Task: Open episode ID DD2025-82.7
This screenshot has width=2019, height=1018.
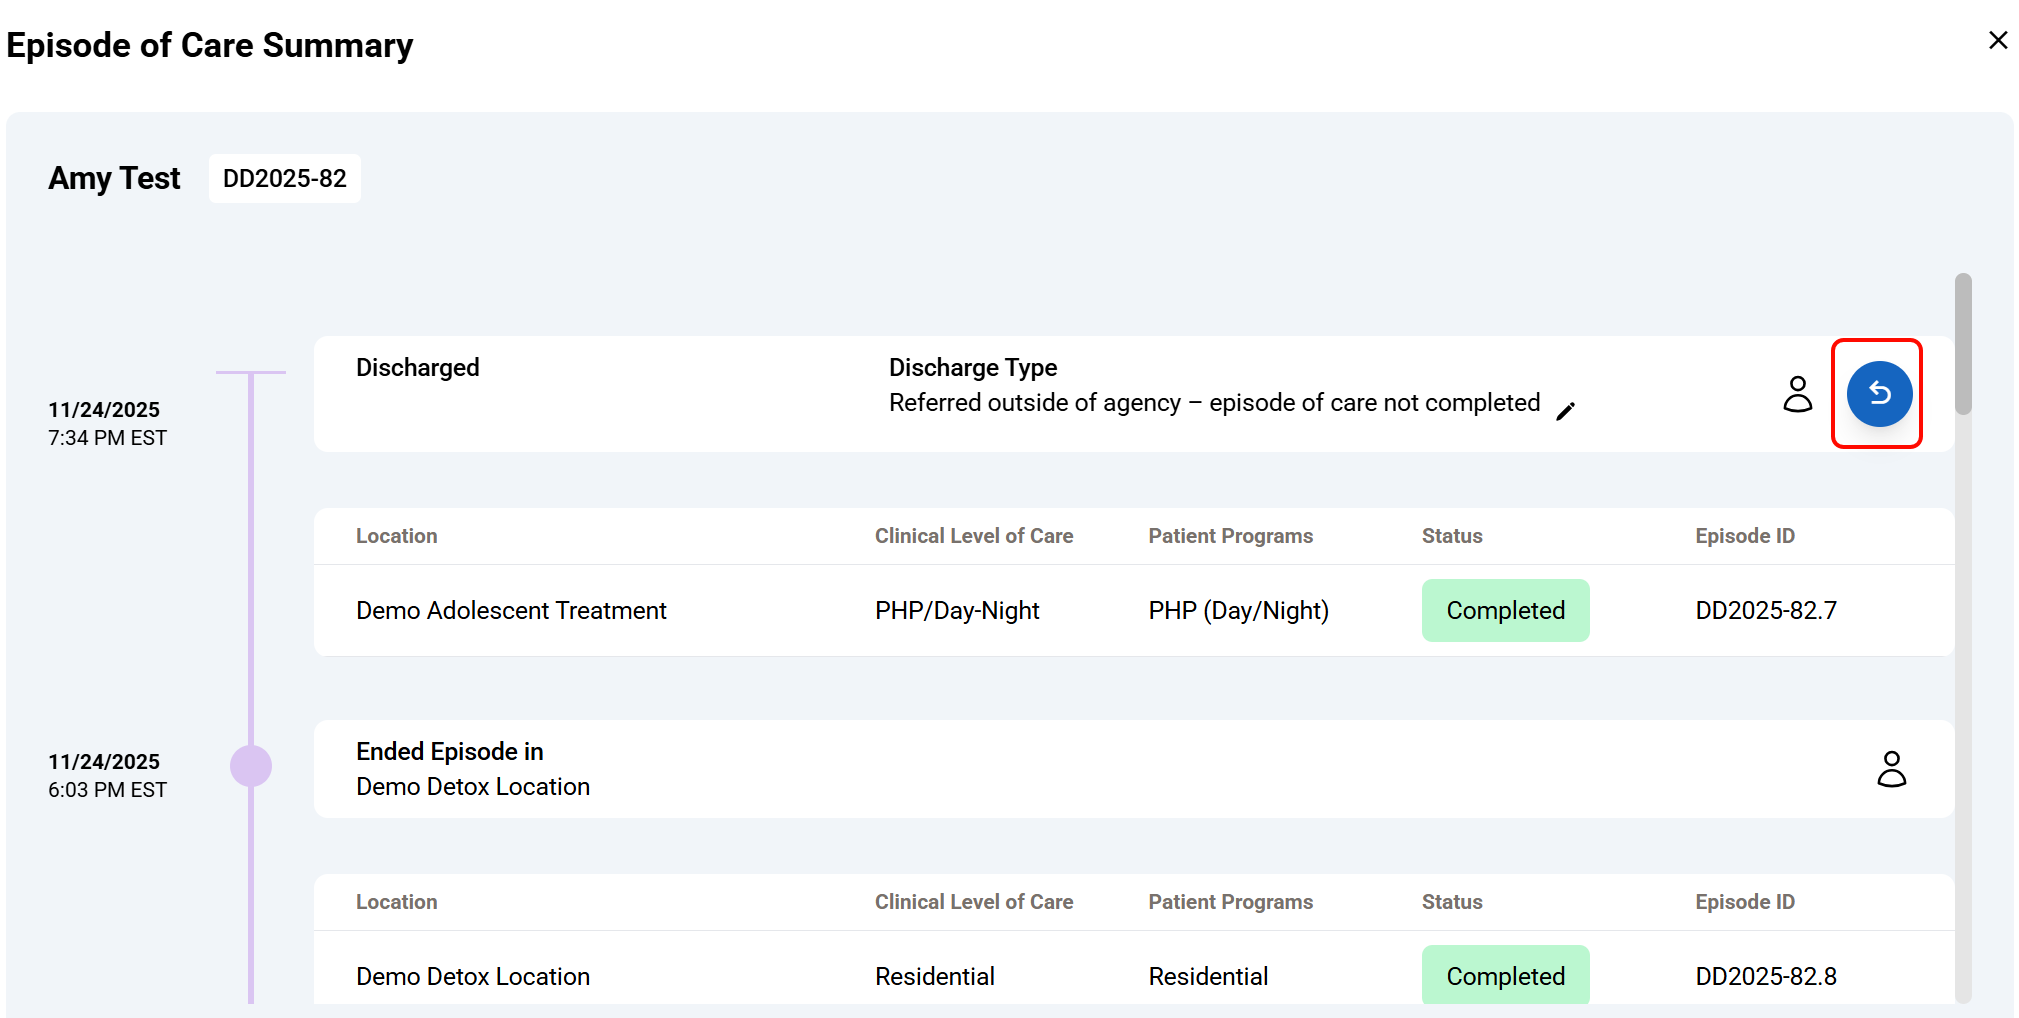Action: tap(1765, 610)
